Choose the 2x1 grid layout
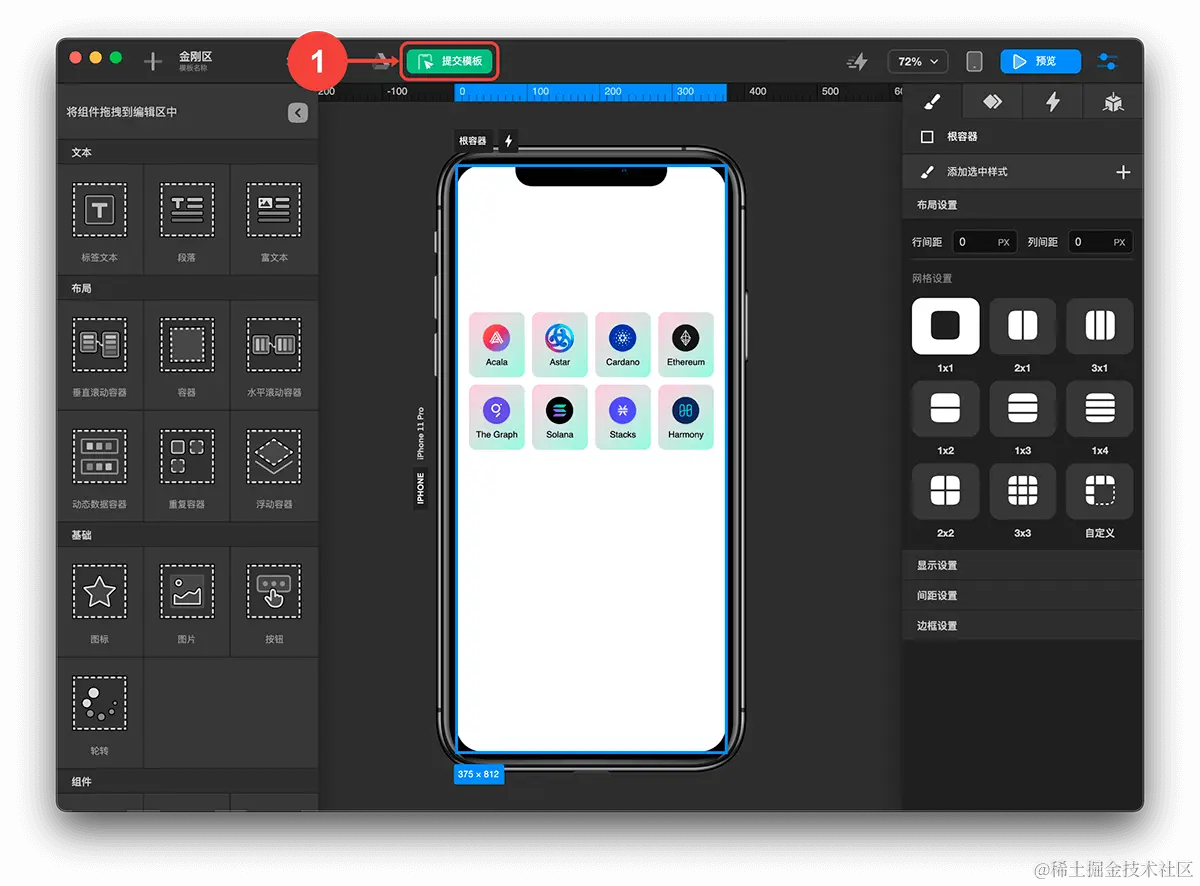1200x886 pixels. pyautogui.click(x=1022, y=326)
